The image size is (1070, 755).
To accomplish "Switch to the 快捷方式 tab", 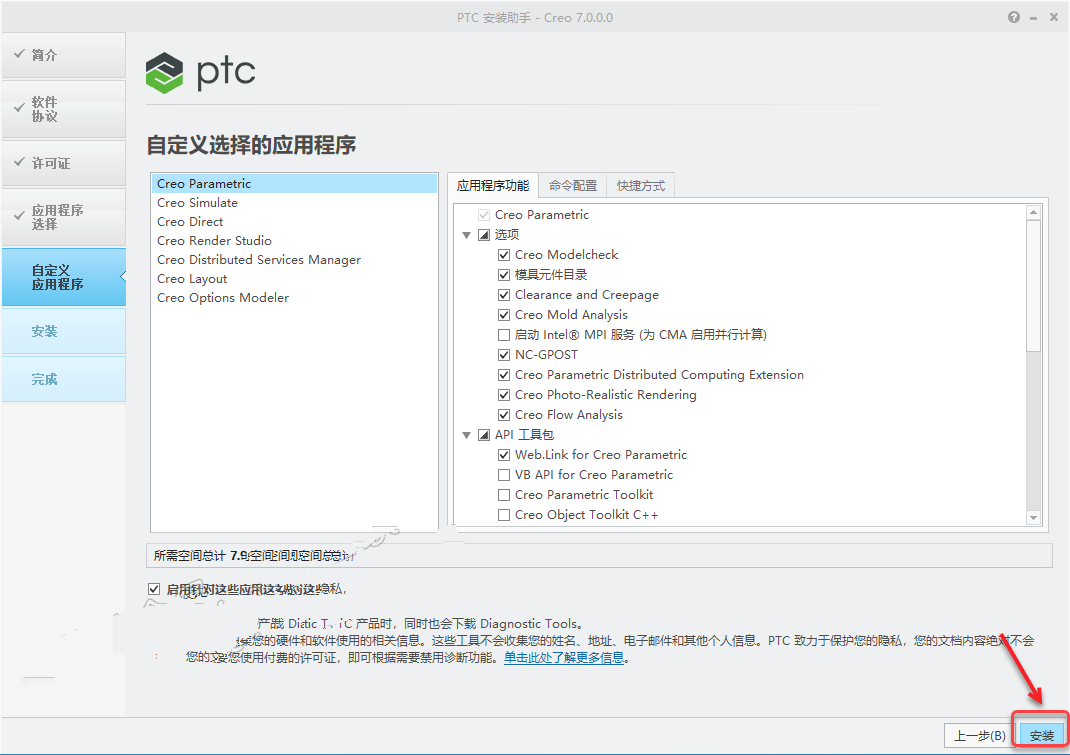I will (x=641, y=186).
